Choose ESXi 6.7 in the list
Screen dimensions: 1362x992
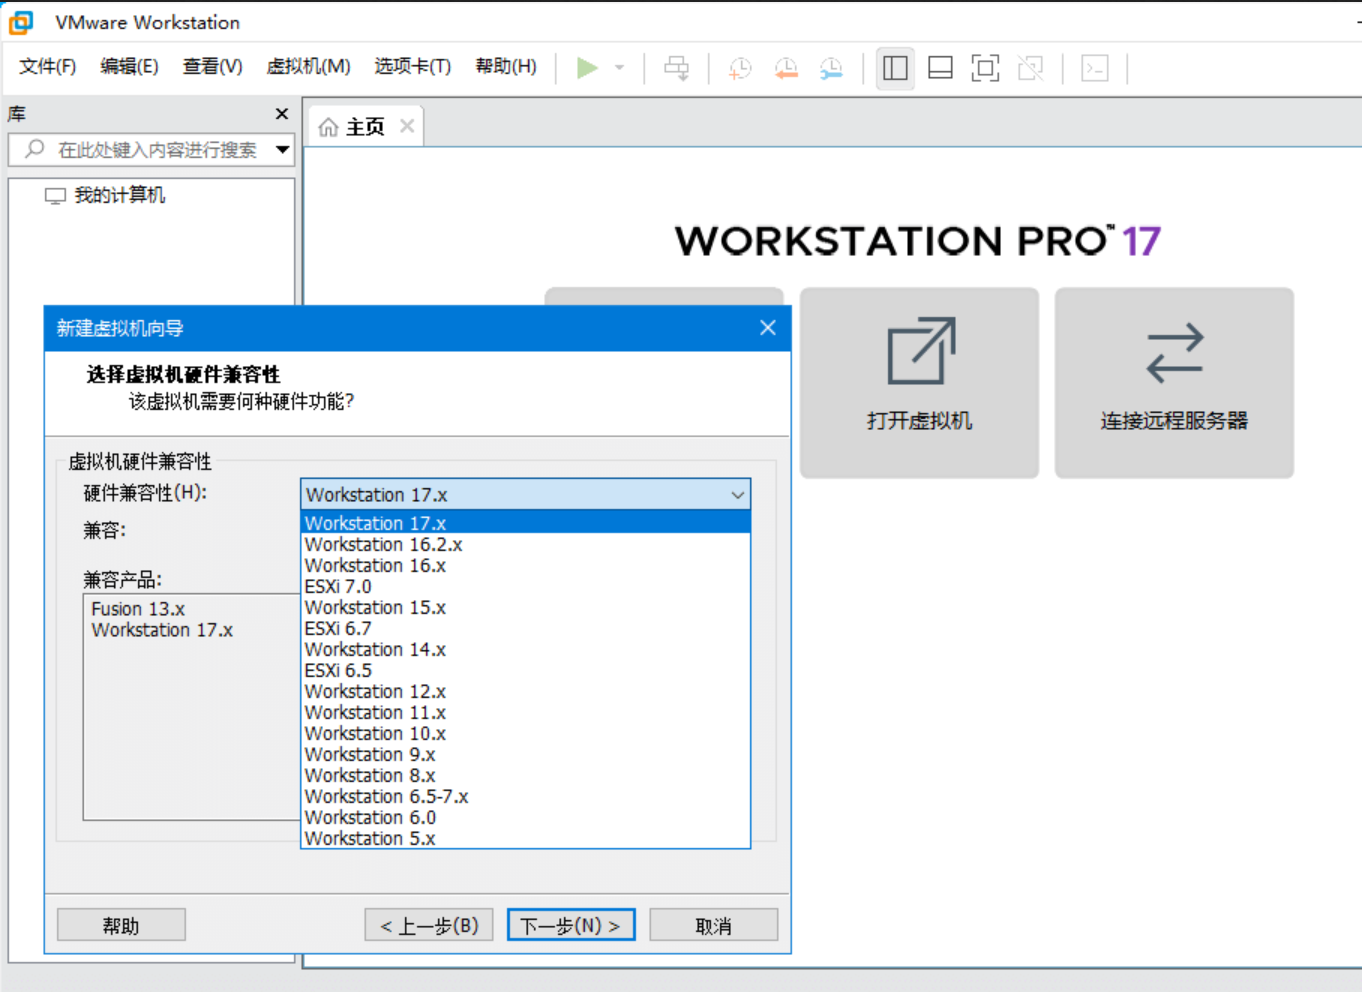526,628
